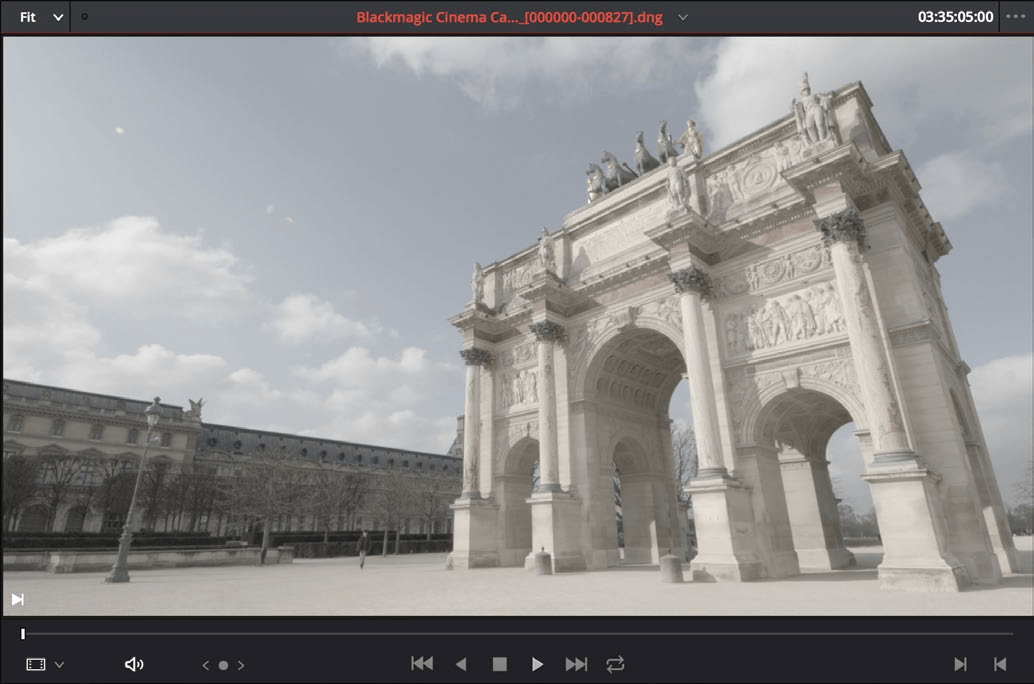Set the Mark Out point
Screen dimensions: 1034x684
click(999, 664)
